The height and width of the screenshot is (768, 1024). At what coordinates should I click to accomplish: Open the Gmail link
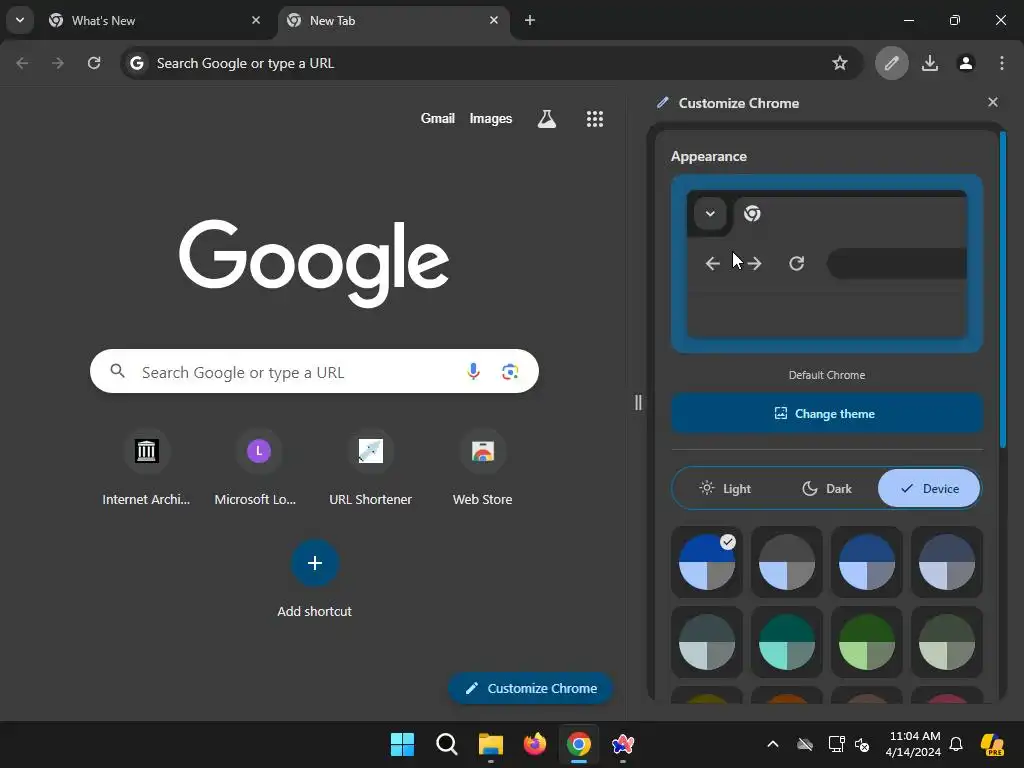tap(438, 118)
